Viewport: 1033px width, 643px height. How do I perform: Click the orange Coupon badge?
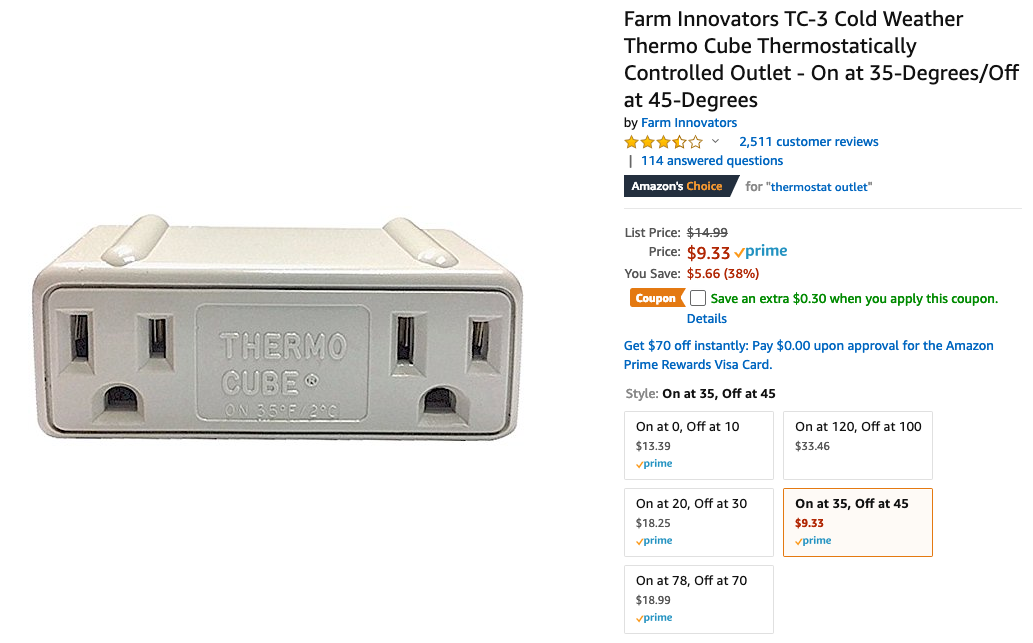(x=655, y=298)
